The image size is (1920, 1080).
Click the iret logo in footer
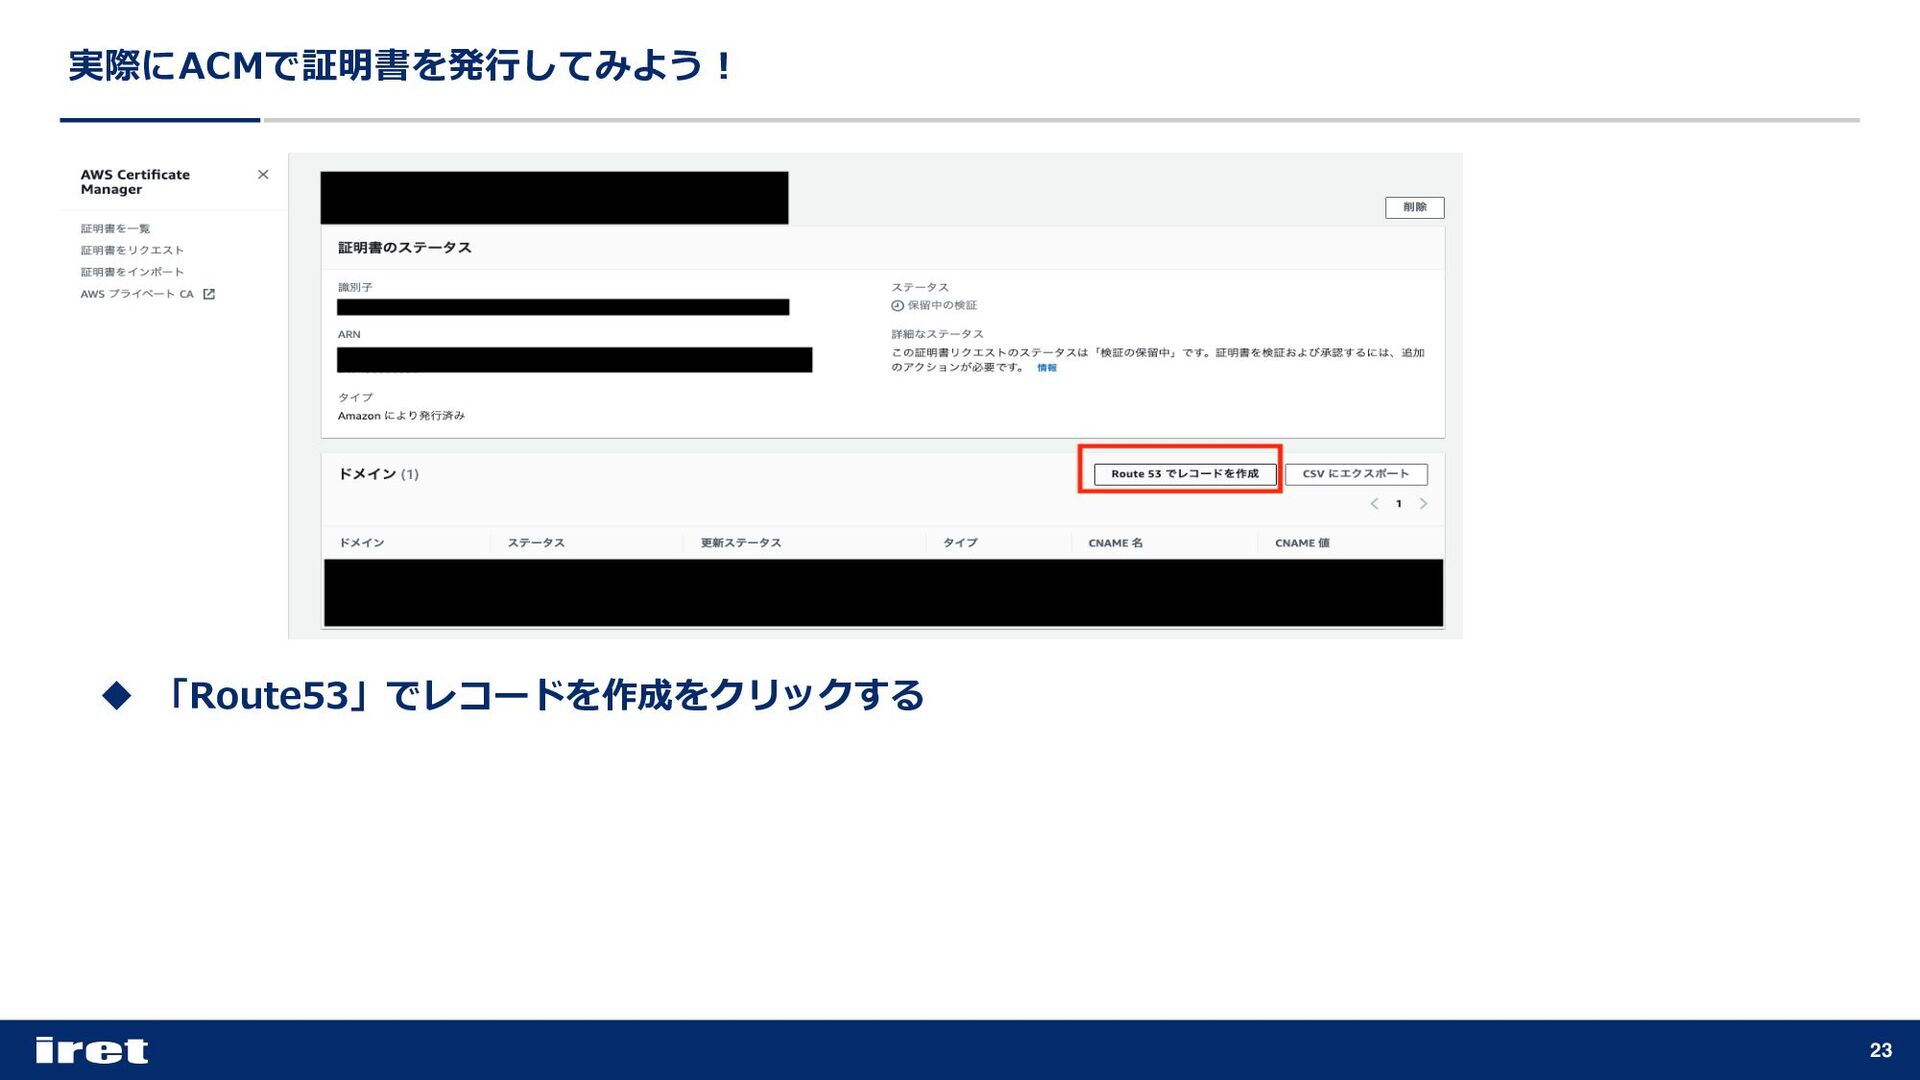point(92,1050)
